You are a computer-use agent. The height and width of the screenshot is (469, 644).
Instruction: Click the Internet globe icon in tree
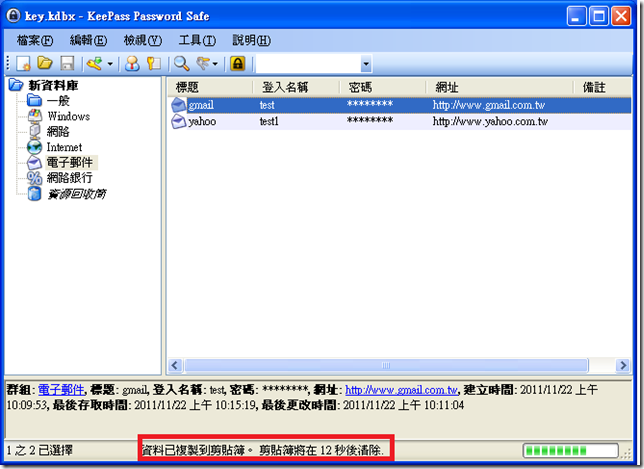point(34,147)
